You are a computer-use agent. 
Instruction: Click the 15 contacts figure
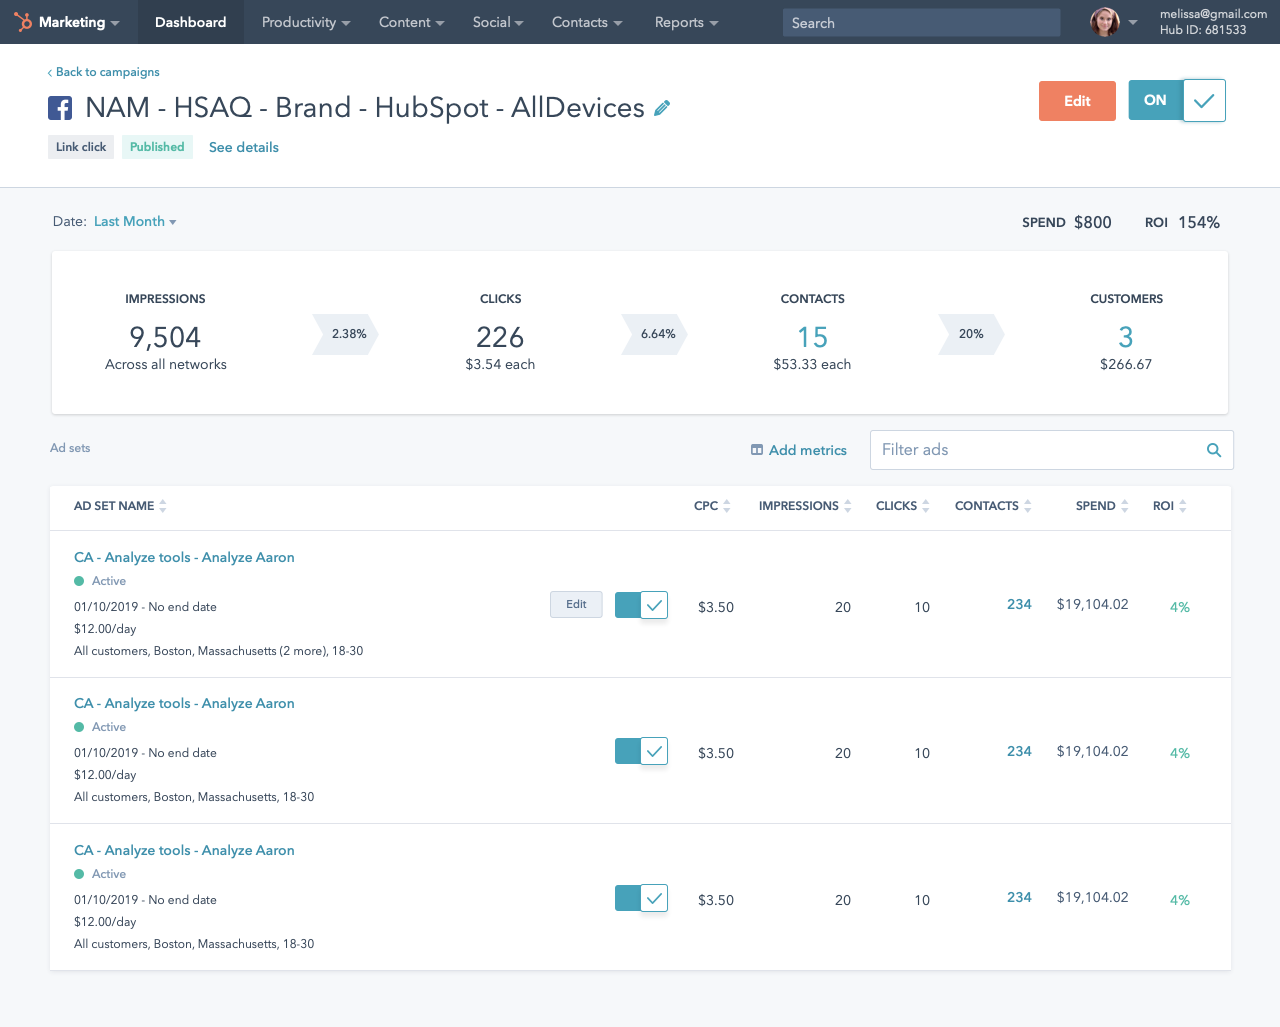812,337
